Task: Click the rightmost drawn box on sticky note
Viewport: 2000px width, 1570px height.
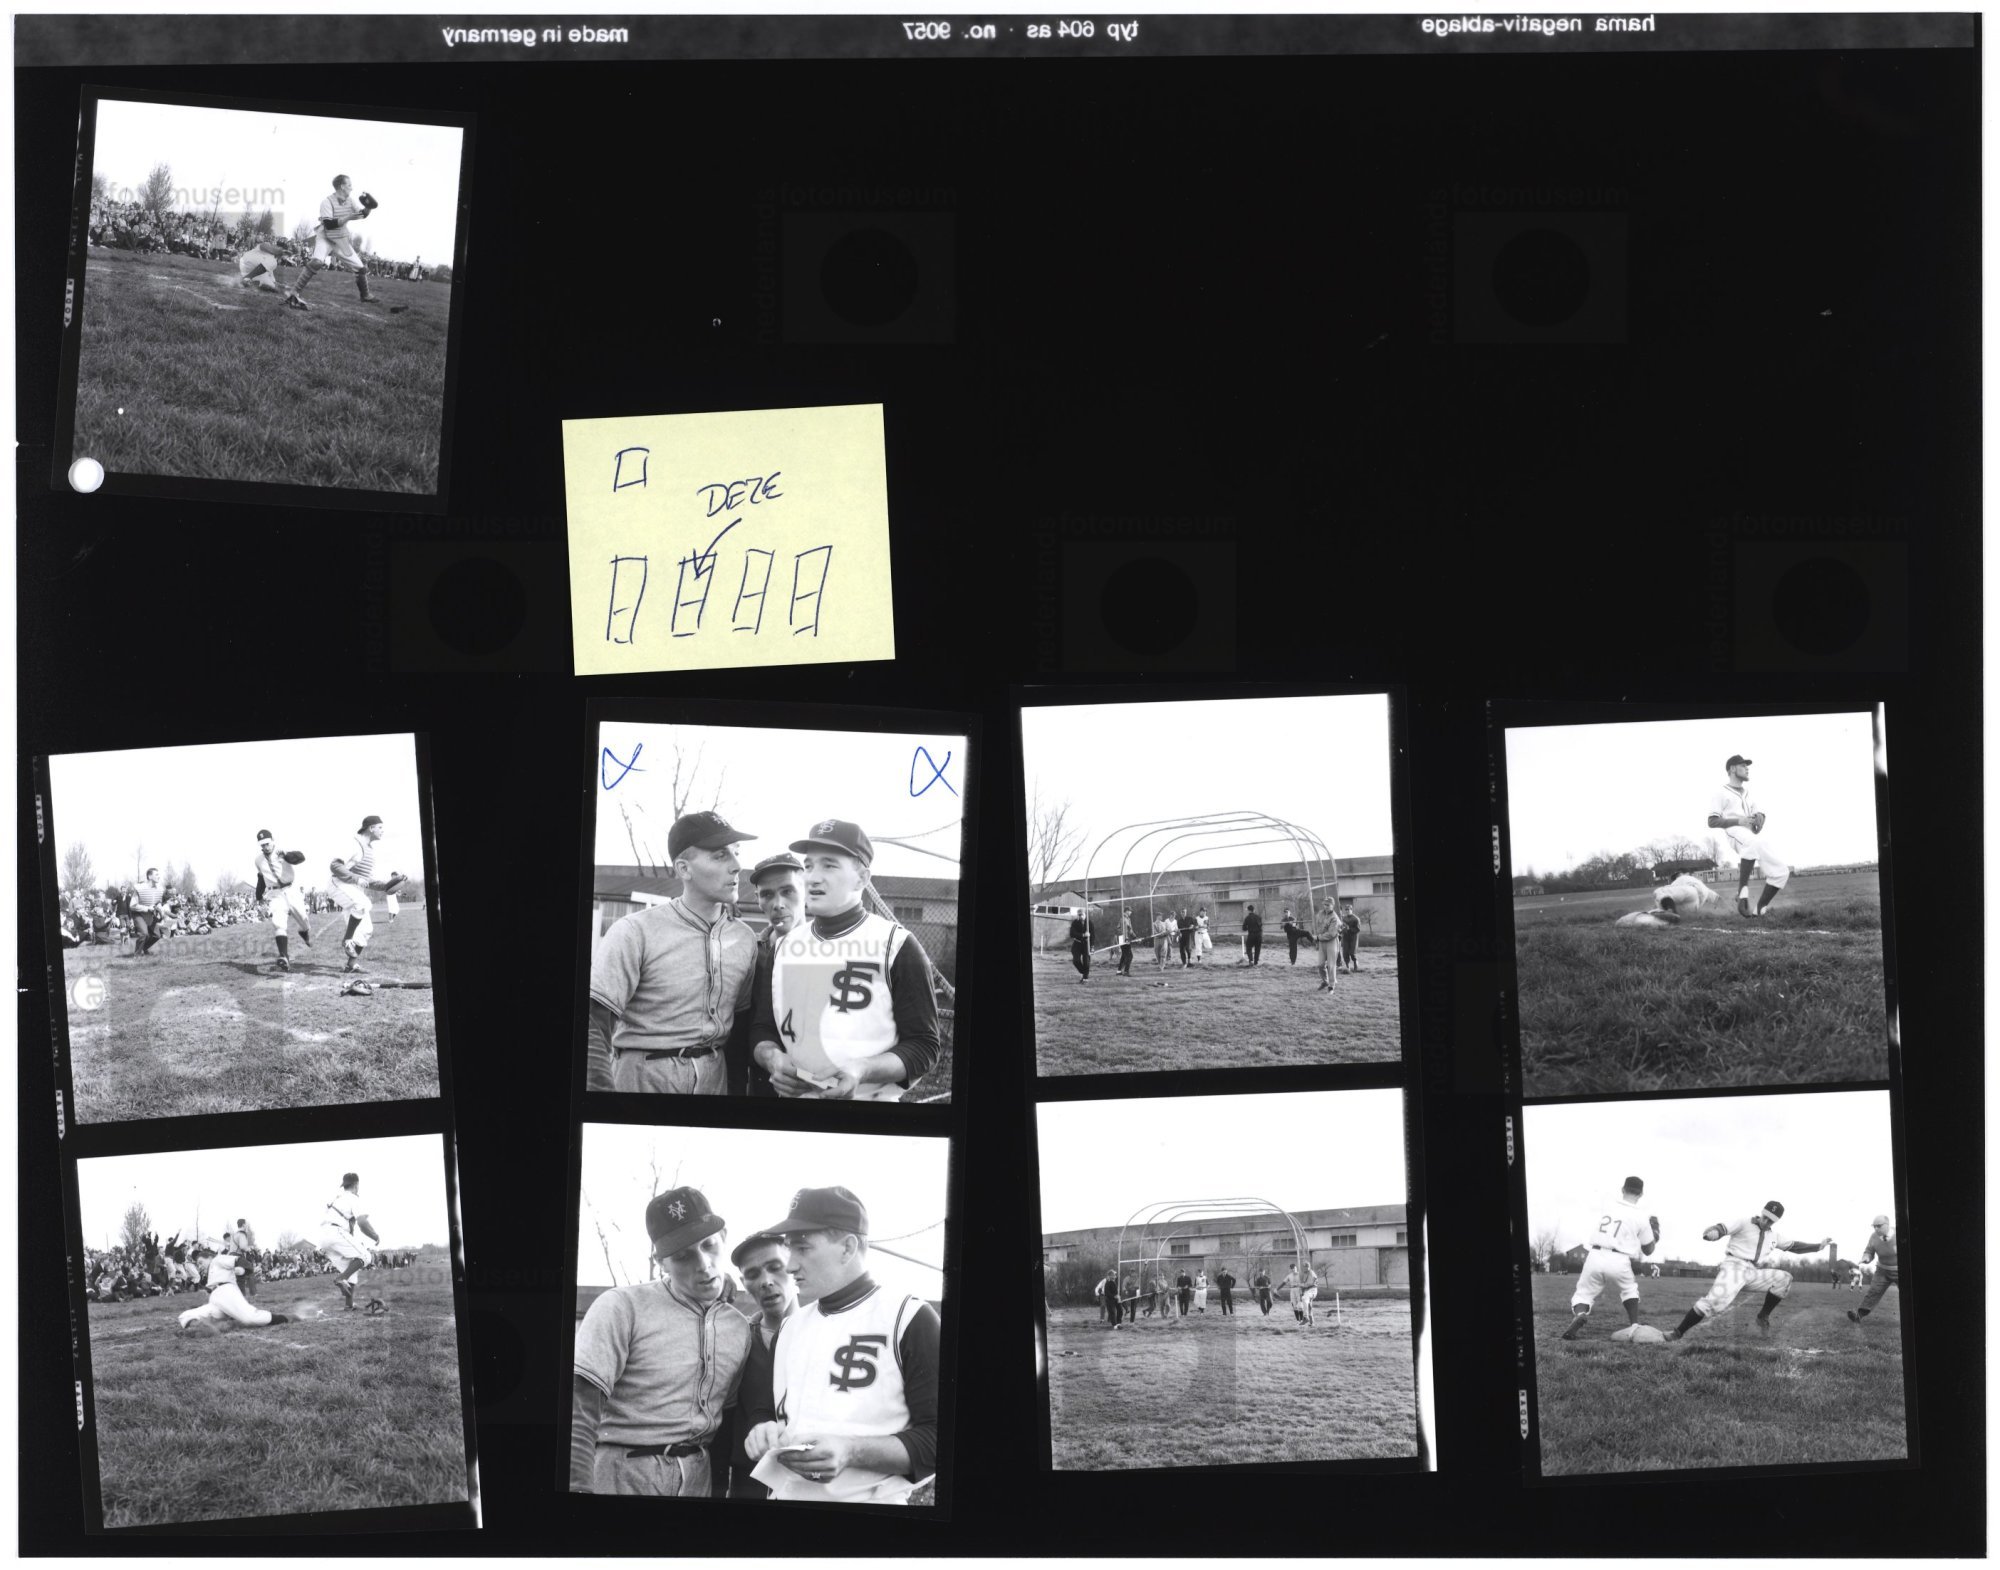Action: pos(809,590)
